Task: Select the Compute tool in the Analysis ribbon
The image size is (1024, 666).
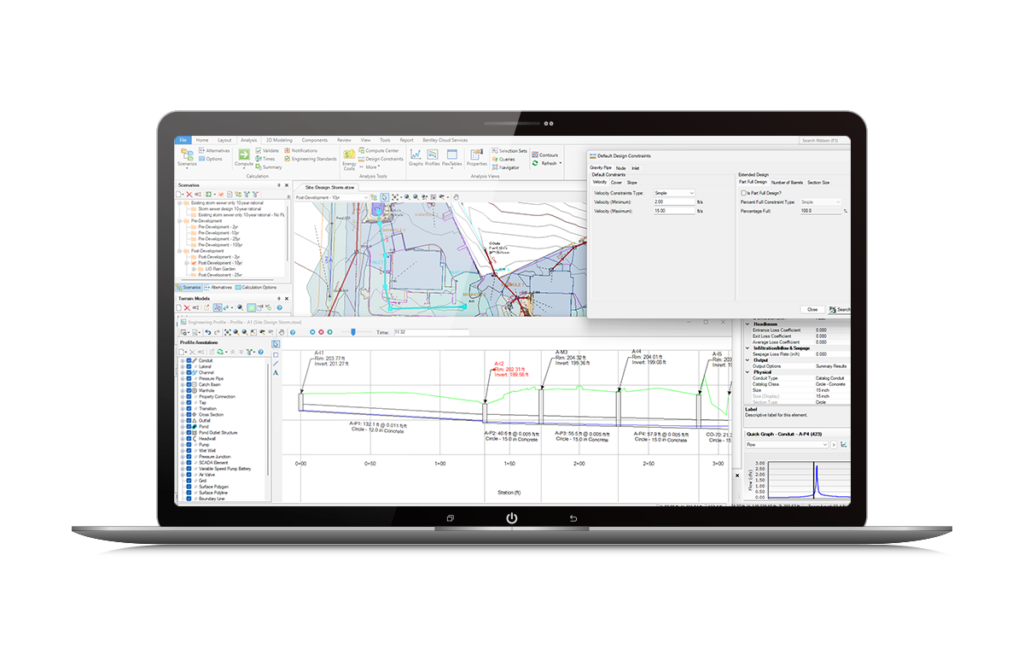Action: [242, 156]
